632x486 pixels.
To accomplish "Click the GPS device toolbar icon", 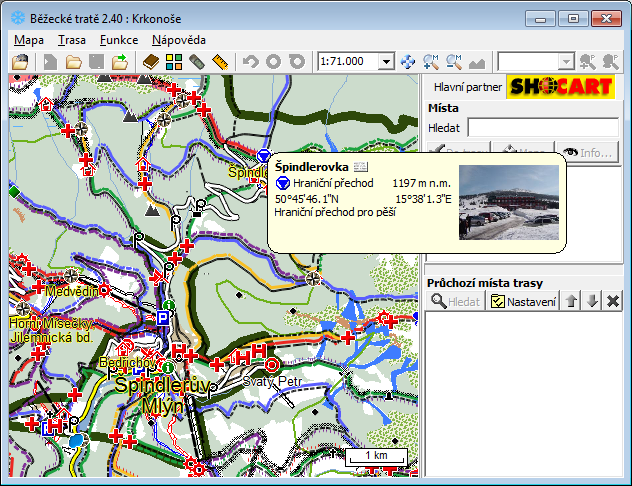I will point(197,62).
